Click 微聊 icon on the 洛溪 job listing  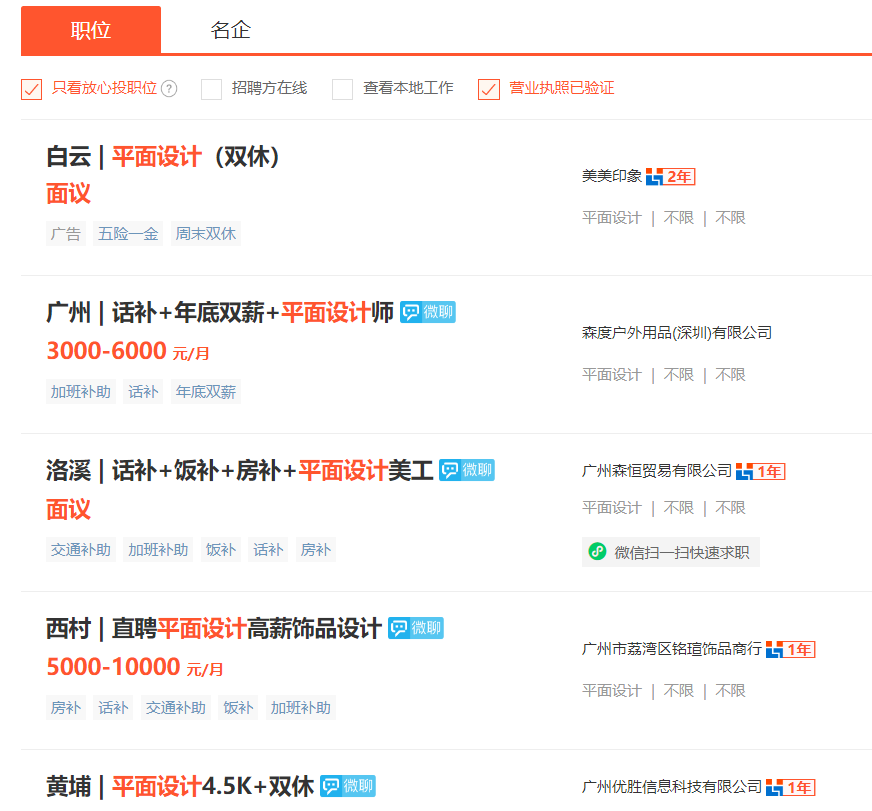coord(467,470)
